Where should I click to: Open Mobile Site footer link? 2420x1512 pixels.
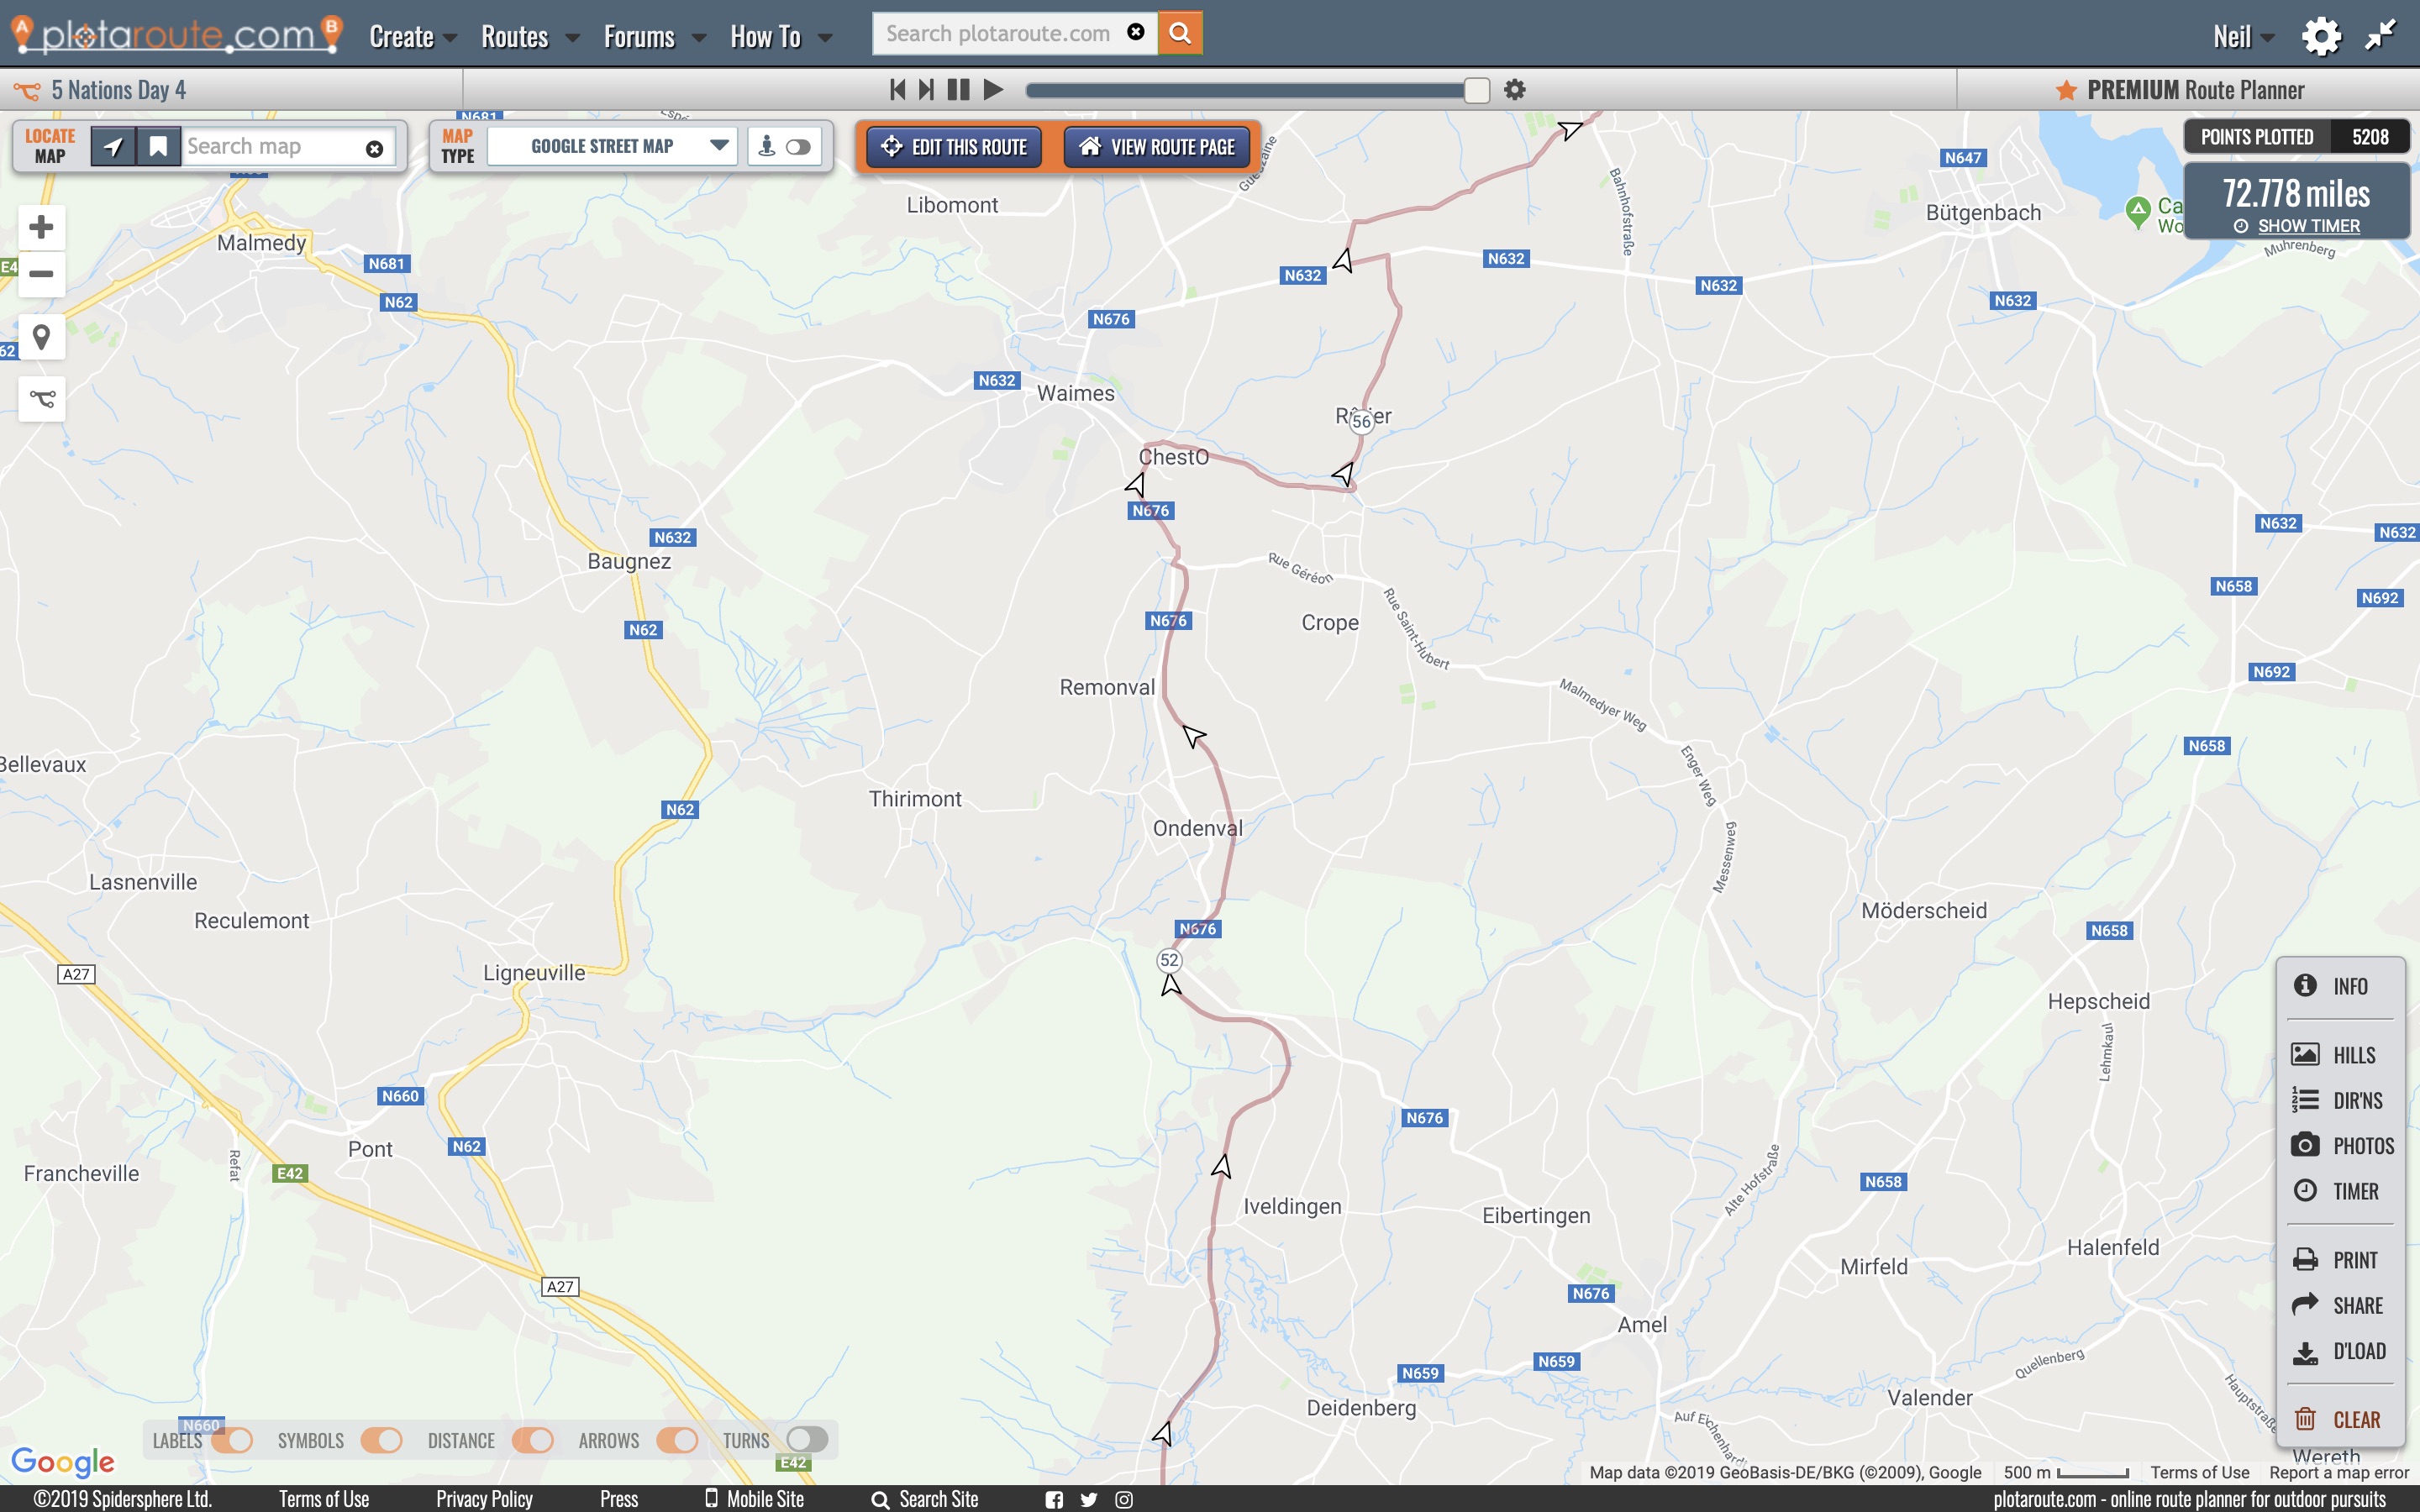tap(754, 1499)
